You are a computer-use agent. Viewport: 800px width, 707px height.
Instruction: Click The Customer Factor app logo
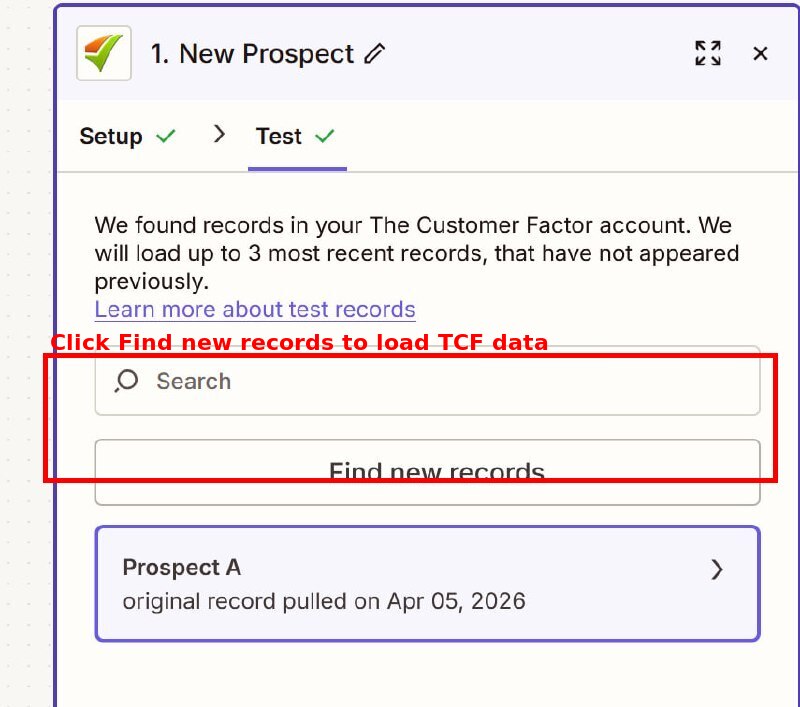[x=103, y=53]
